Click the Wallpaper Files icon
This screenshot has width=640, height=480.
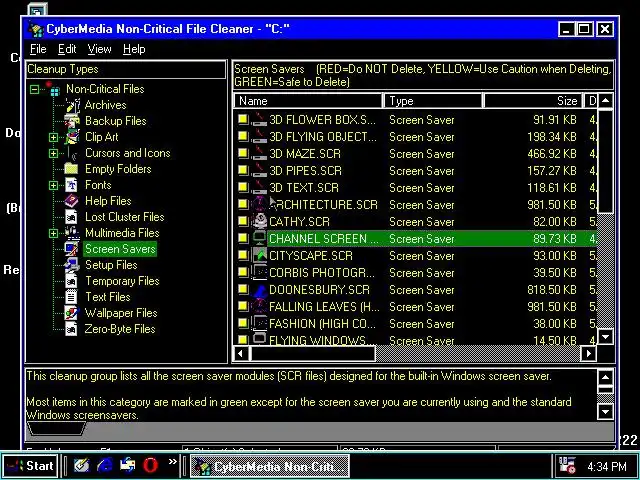[x=71, y=313]
